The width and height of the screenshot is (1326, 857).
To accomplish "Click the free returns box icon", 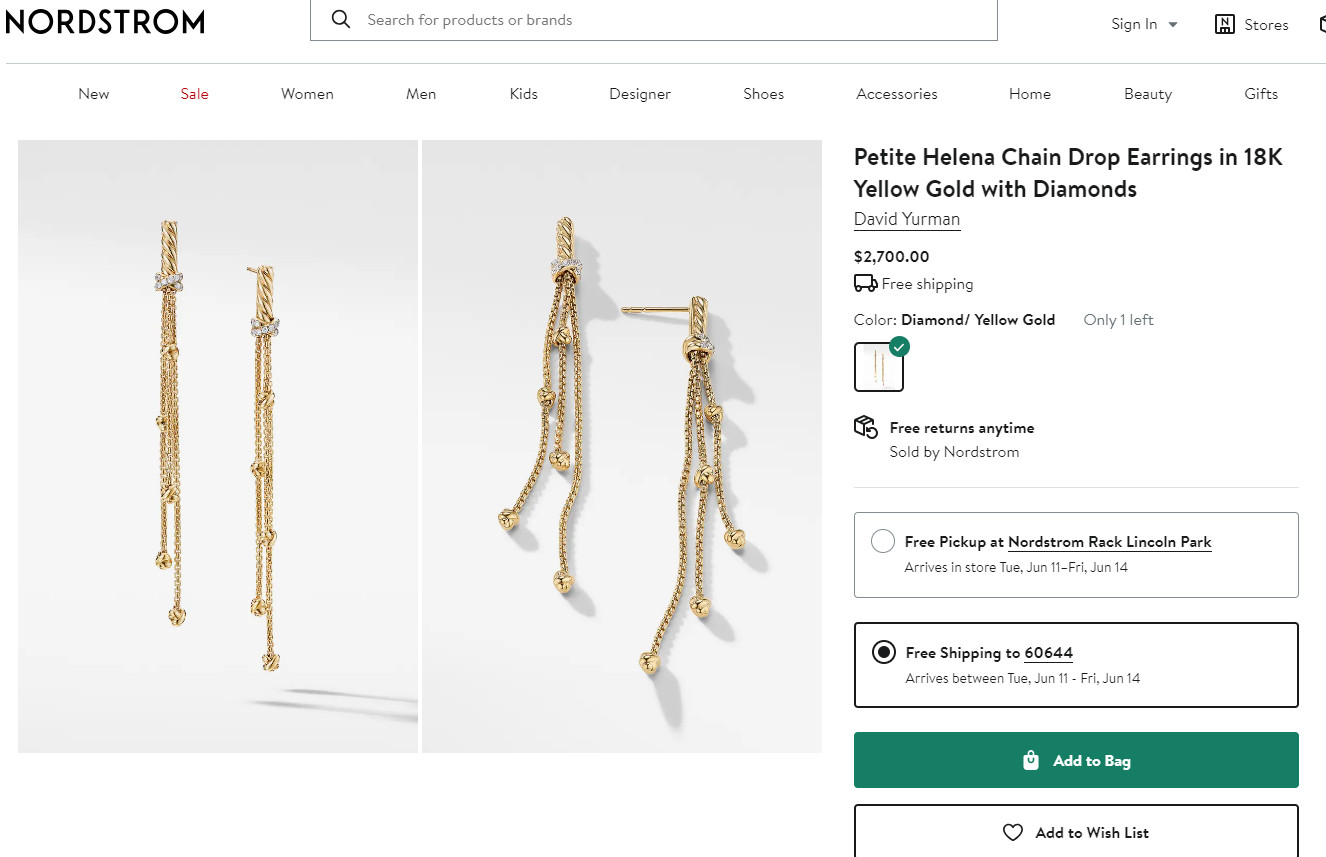I will [865, 428].
